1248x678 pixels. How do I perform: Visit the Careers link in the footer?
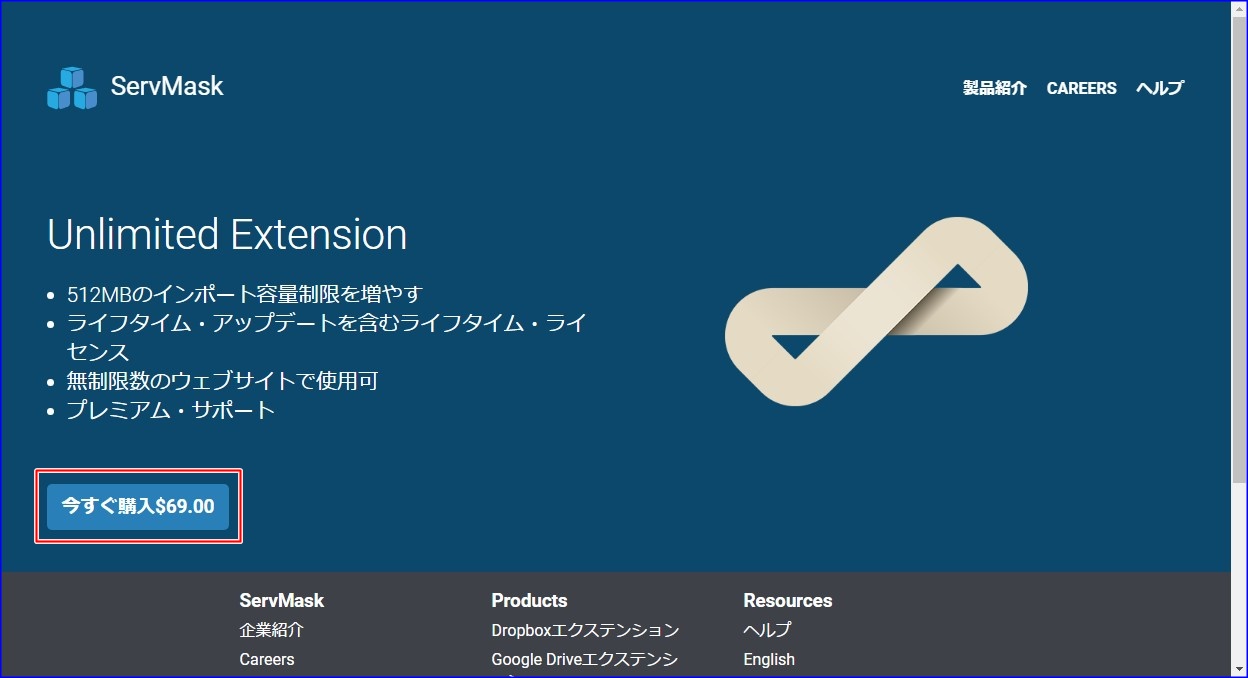click(x=267, y=659)
